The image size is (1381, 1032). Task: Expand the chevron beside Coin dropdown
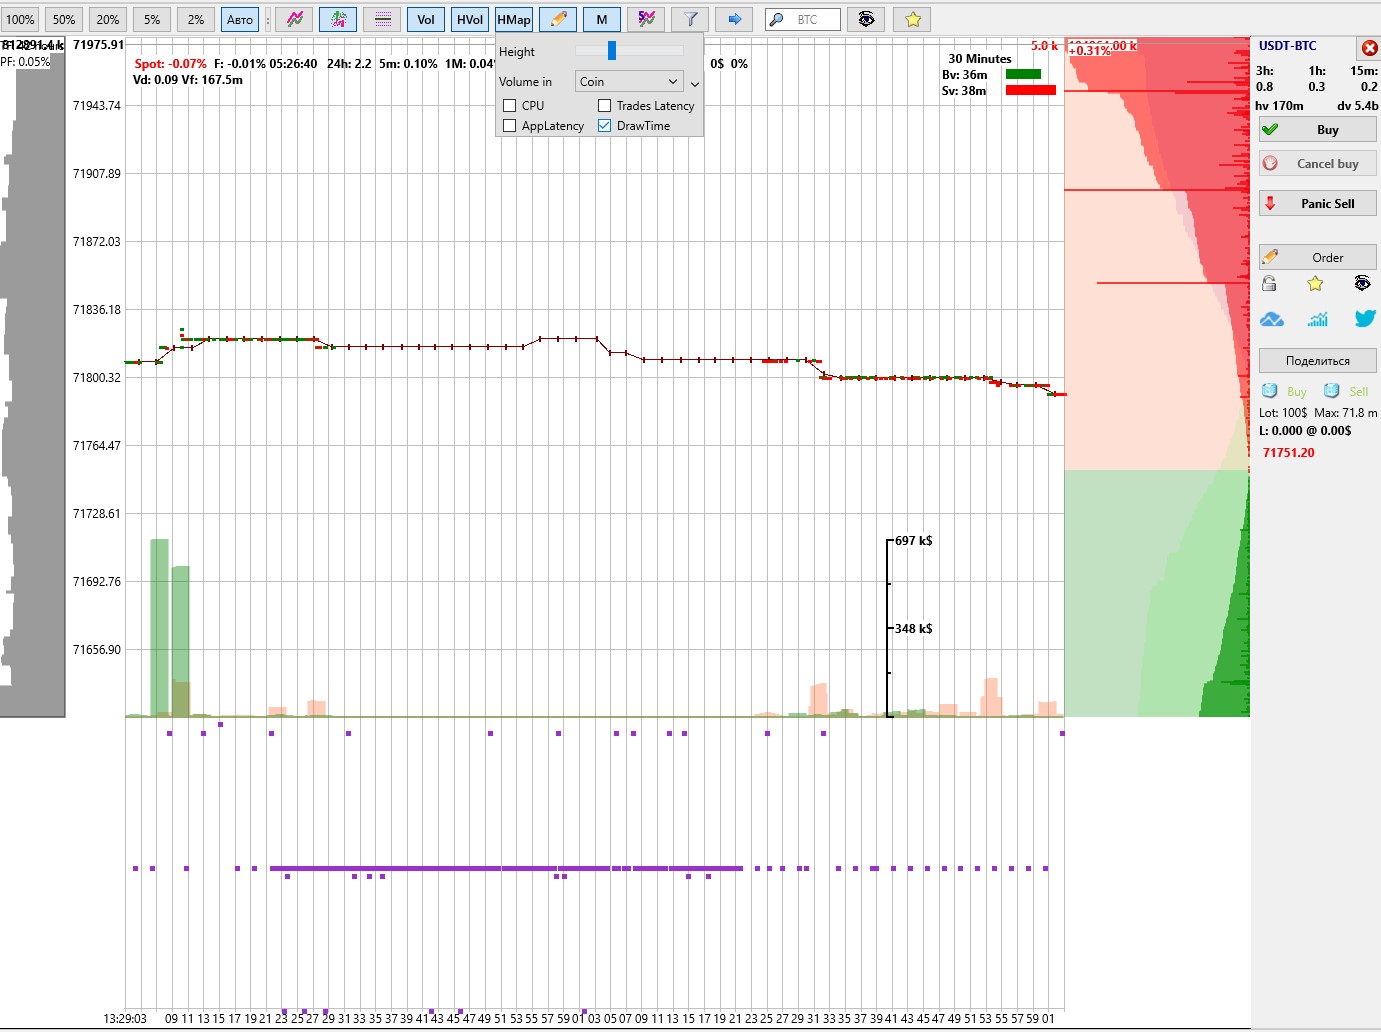coord(695,84)
